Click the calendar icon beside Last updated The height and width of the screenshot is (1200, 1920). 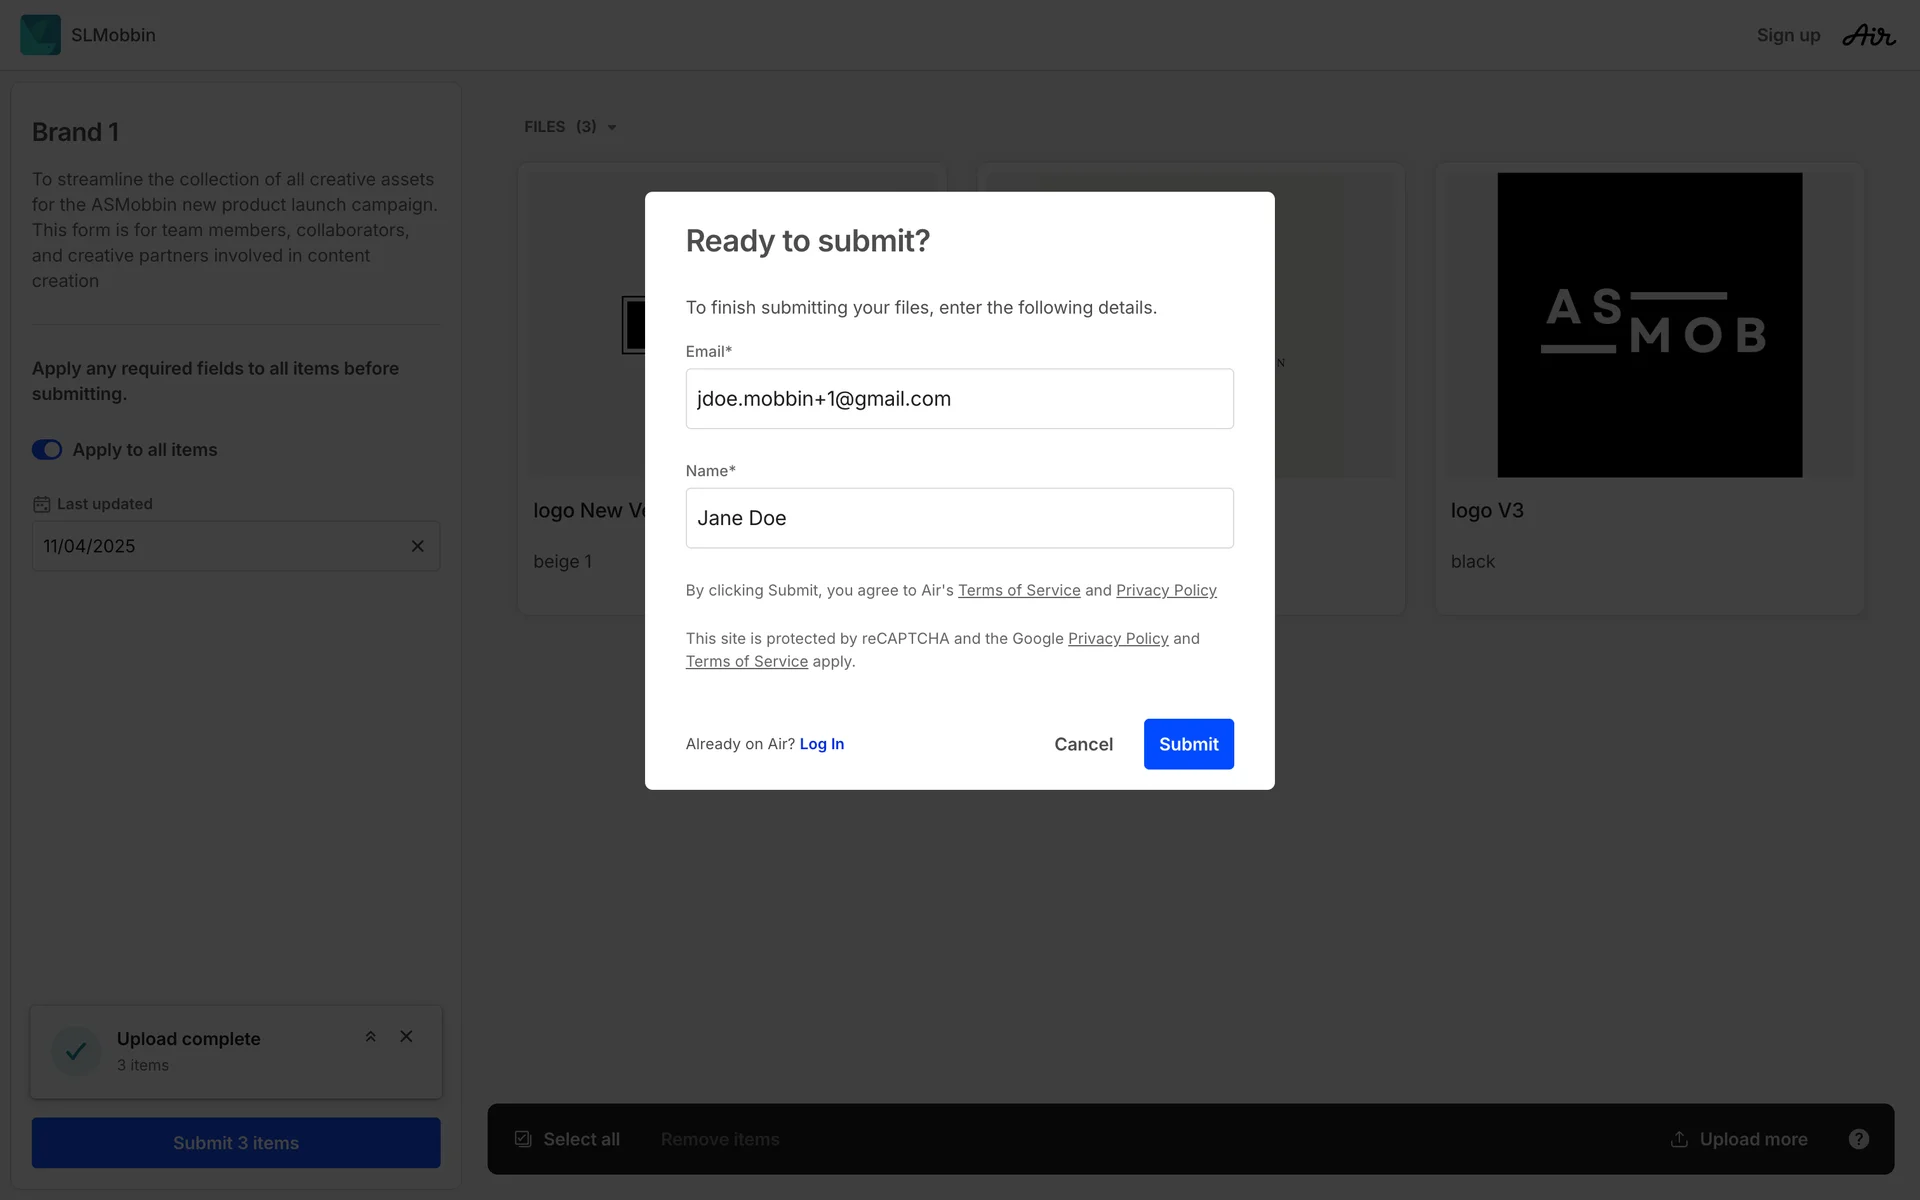41,504
